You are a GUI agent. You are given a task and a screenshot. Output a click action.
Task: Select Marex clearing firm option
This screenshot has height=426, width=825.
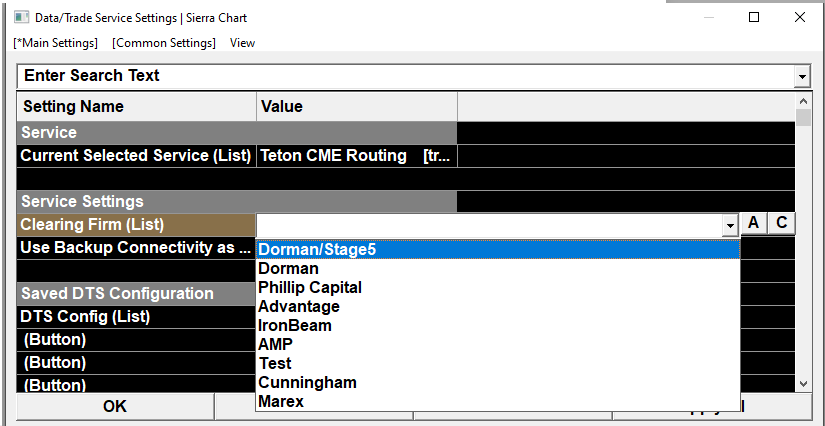click(498, 401)
